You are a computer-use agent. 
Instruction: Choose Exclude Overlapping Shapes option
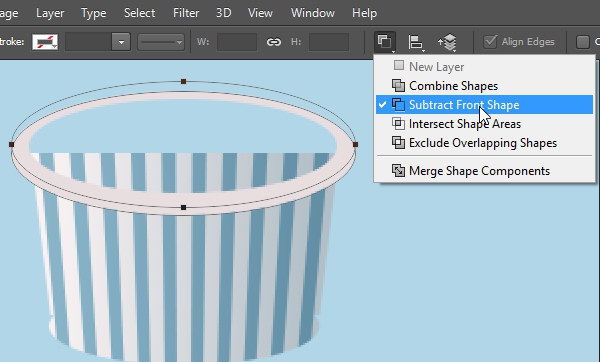[484, 143]
